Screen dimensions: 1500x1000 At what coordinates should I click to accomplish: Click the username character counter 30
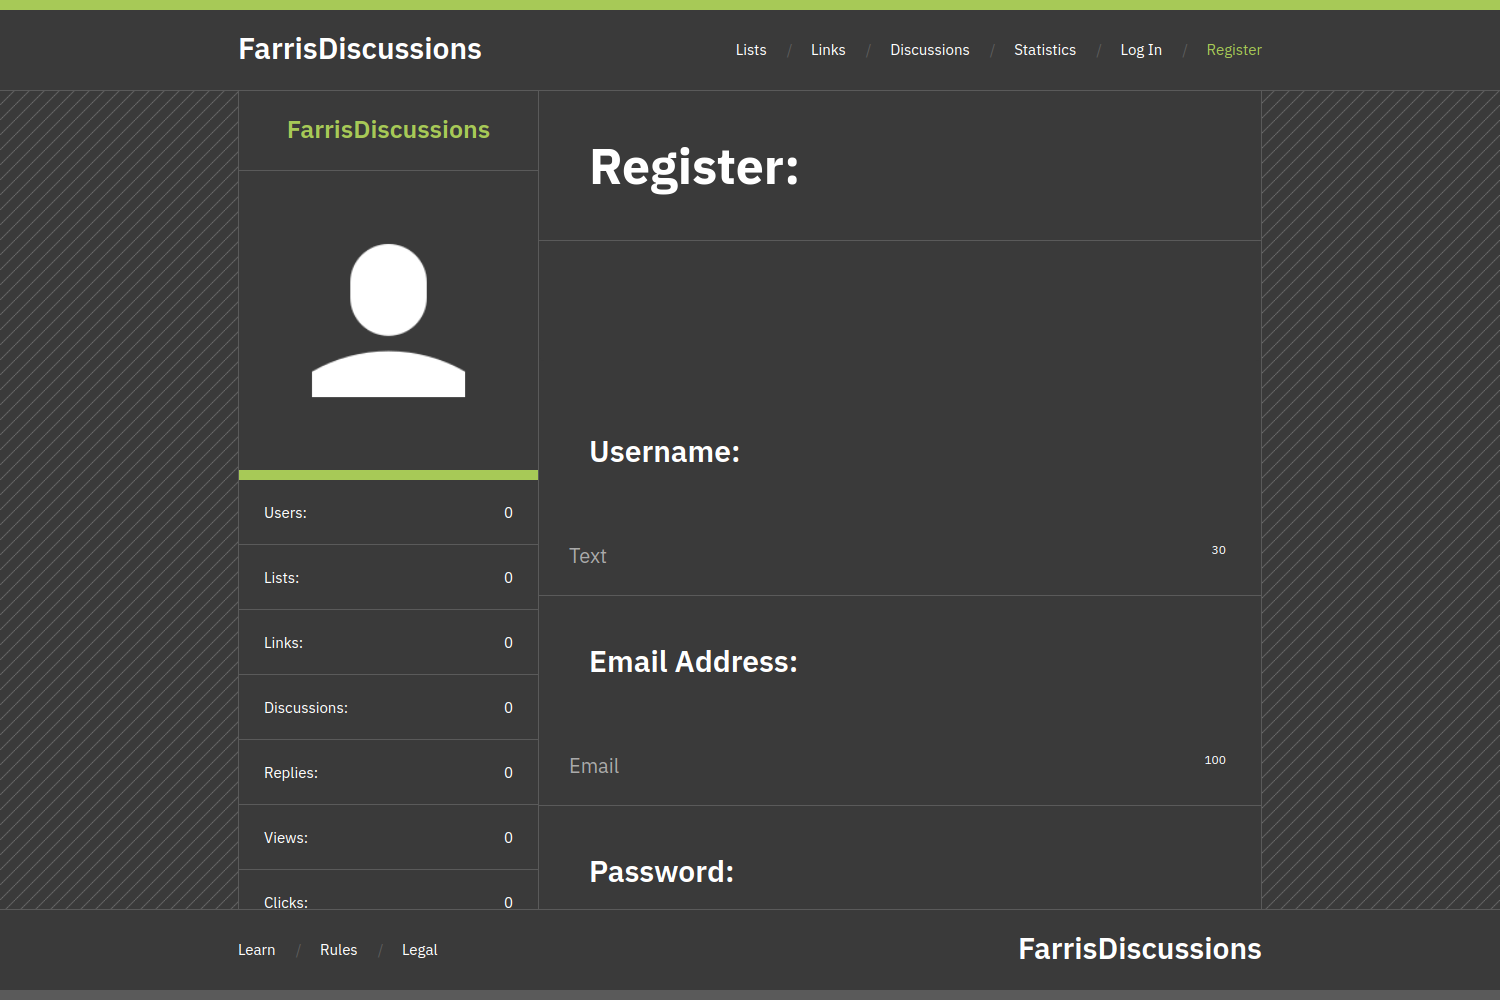(1218, 550)
